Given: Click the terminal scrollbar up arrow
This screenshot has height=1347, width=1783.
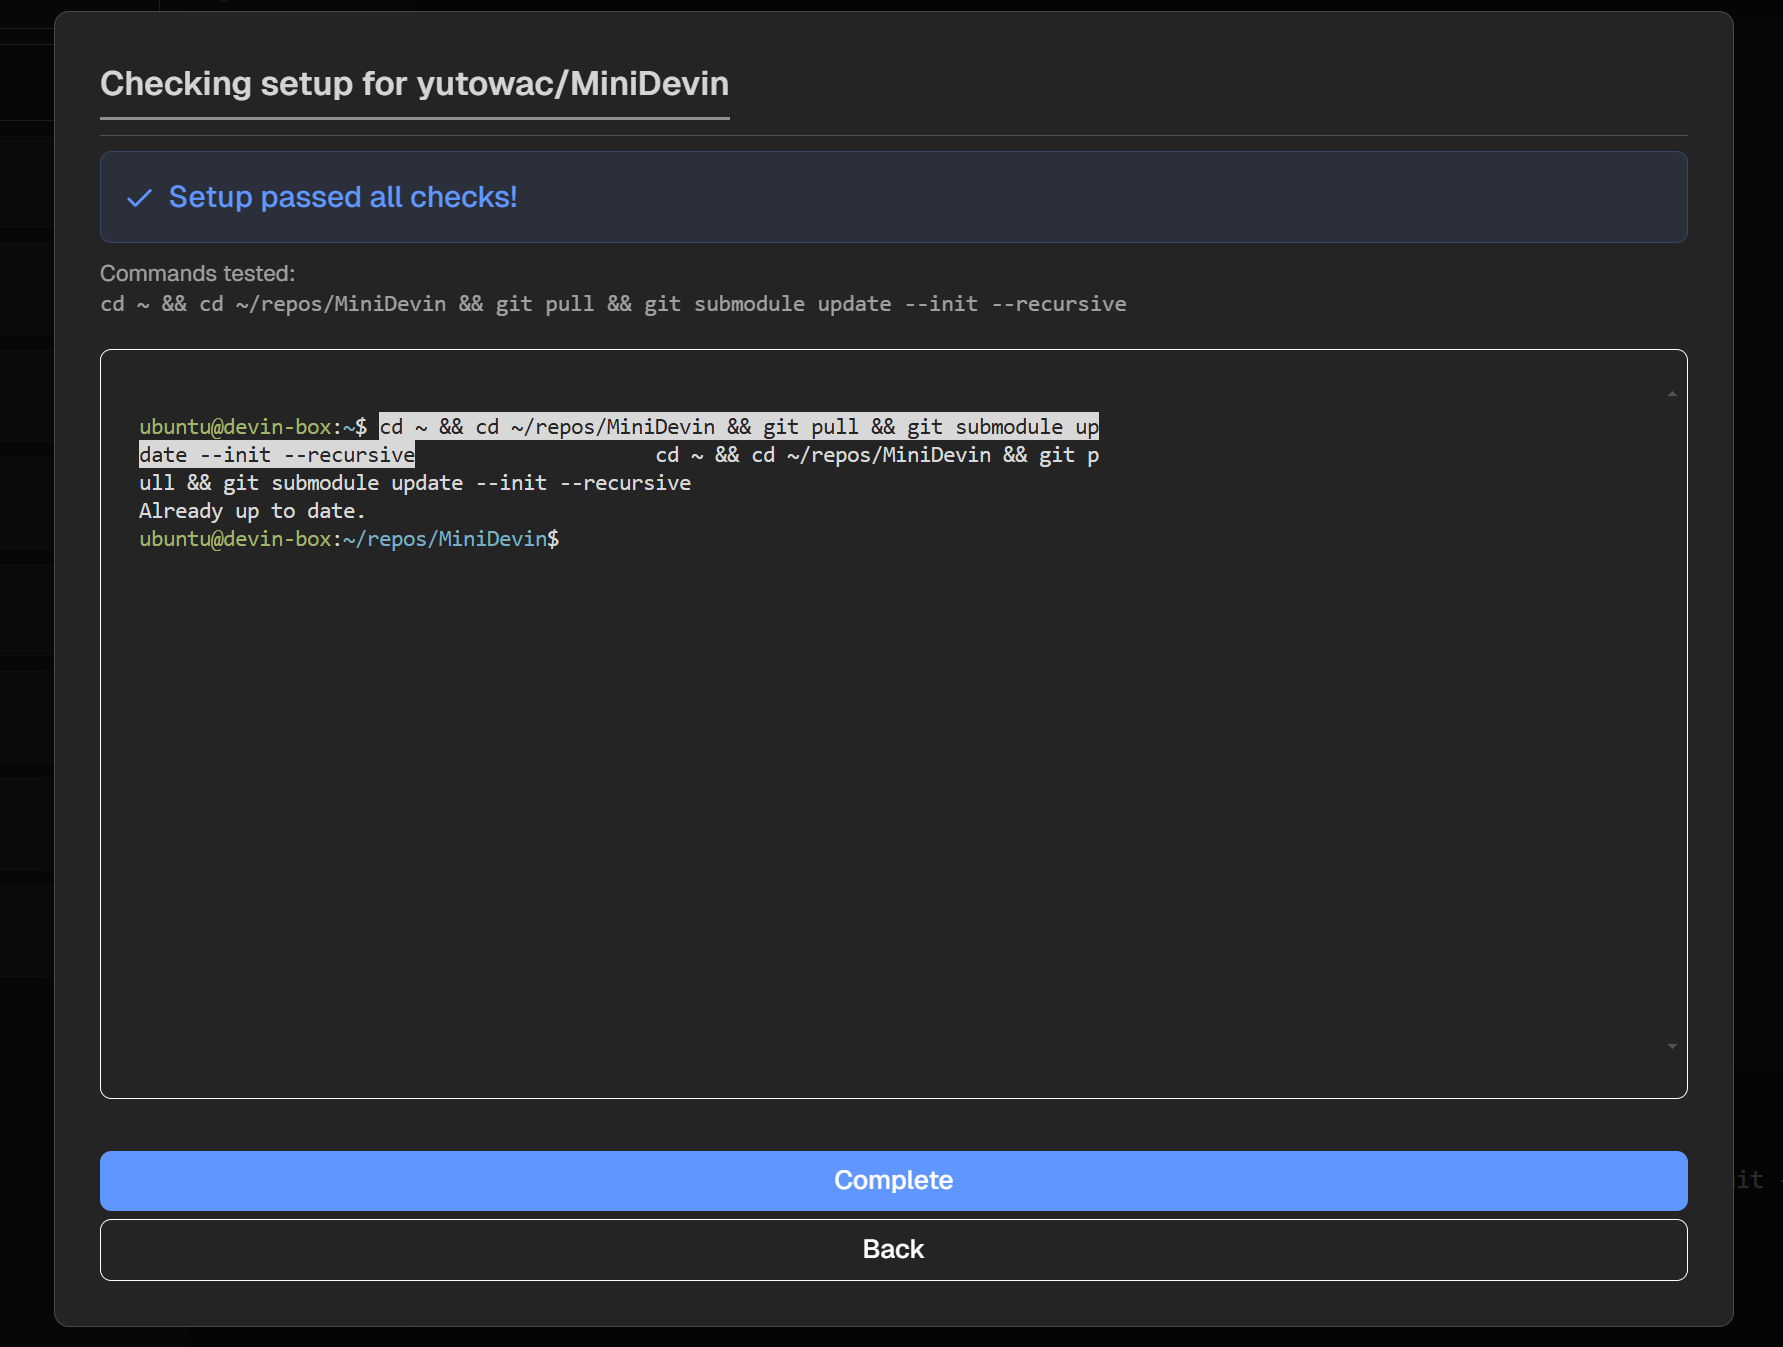Looking at the screenshot, I should pos(1672,394).
